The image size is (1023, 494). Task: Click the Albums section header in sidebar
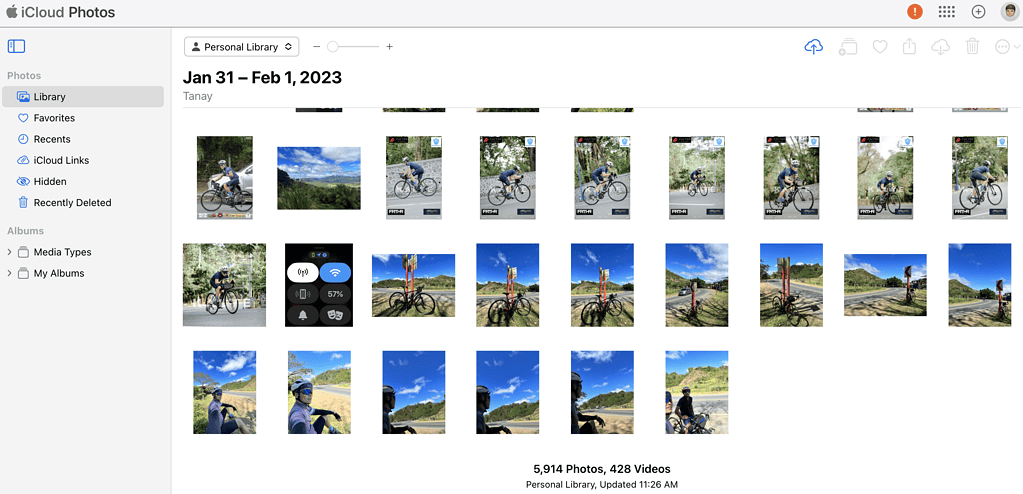(x=25, y=231)
